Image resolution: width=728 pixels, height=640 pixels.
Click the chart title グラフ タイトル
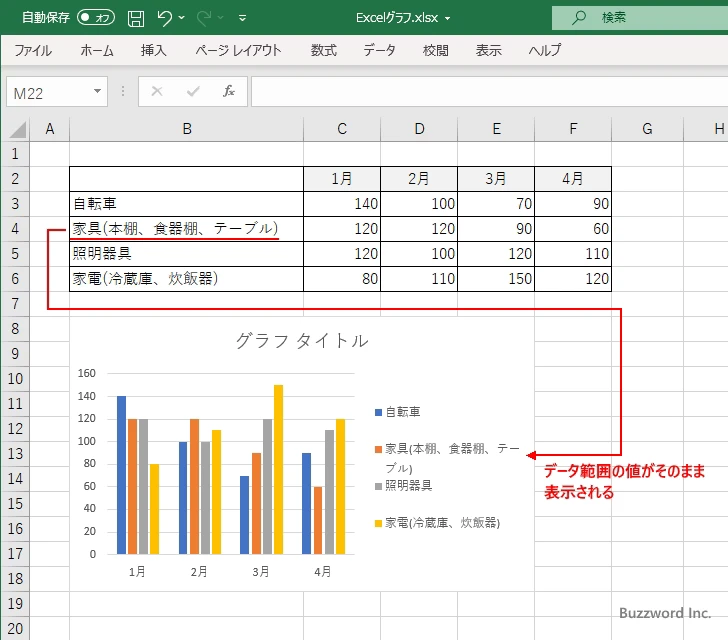tap(302, 341)
